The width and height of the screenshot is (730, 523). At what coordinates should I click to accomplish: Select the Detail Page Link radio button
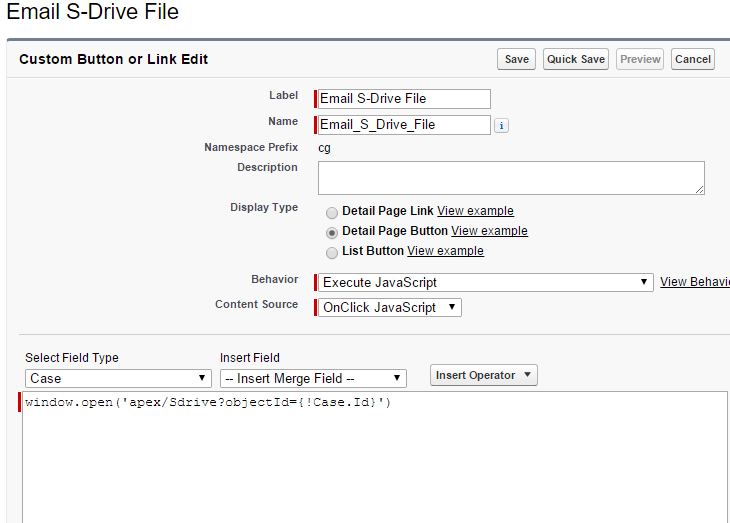point(332,212)
